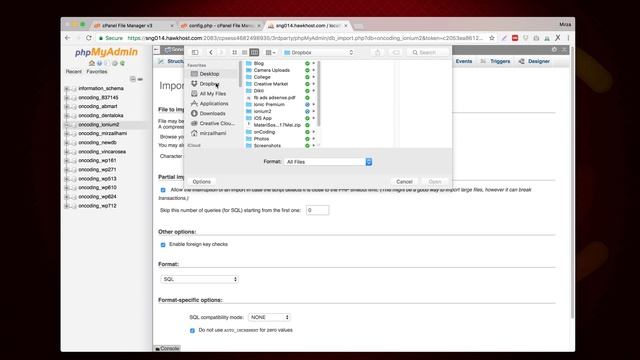Open SQL compatibility mode NONE dropdown

coord(269,317)
